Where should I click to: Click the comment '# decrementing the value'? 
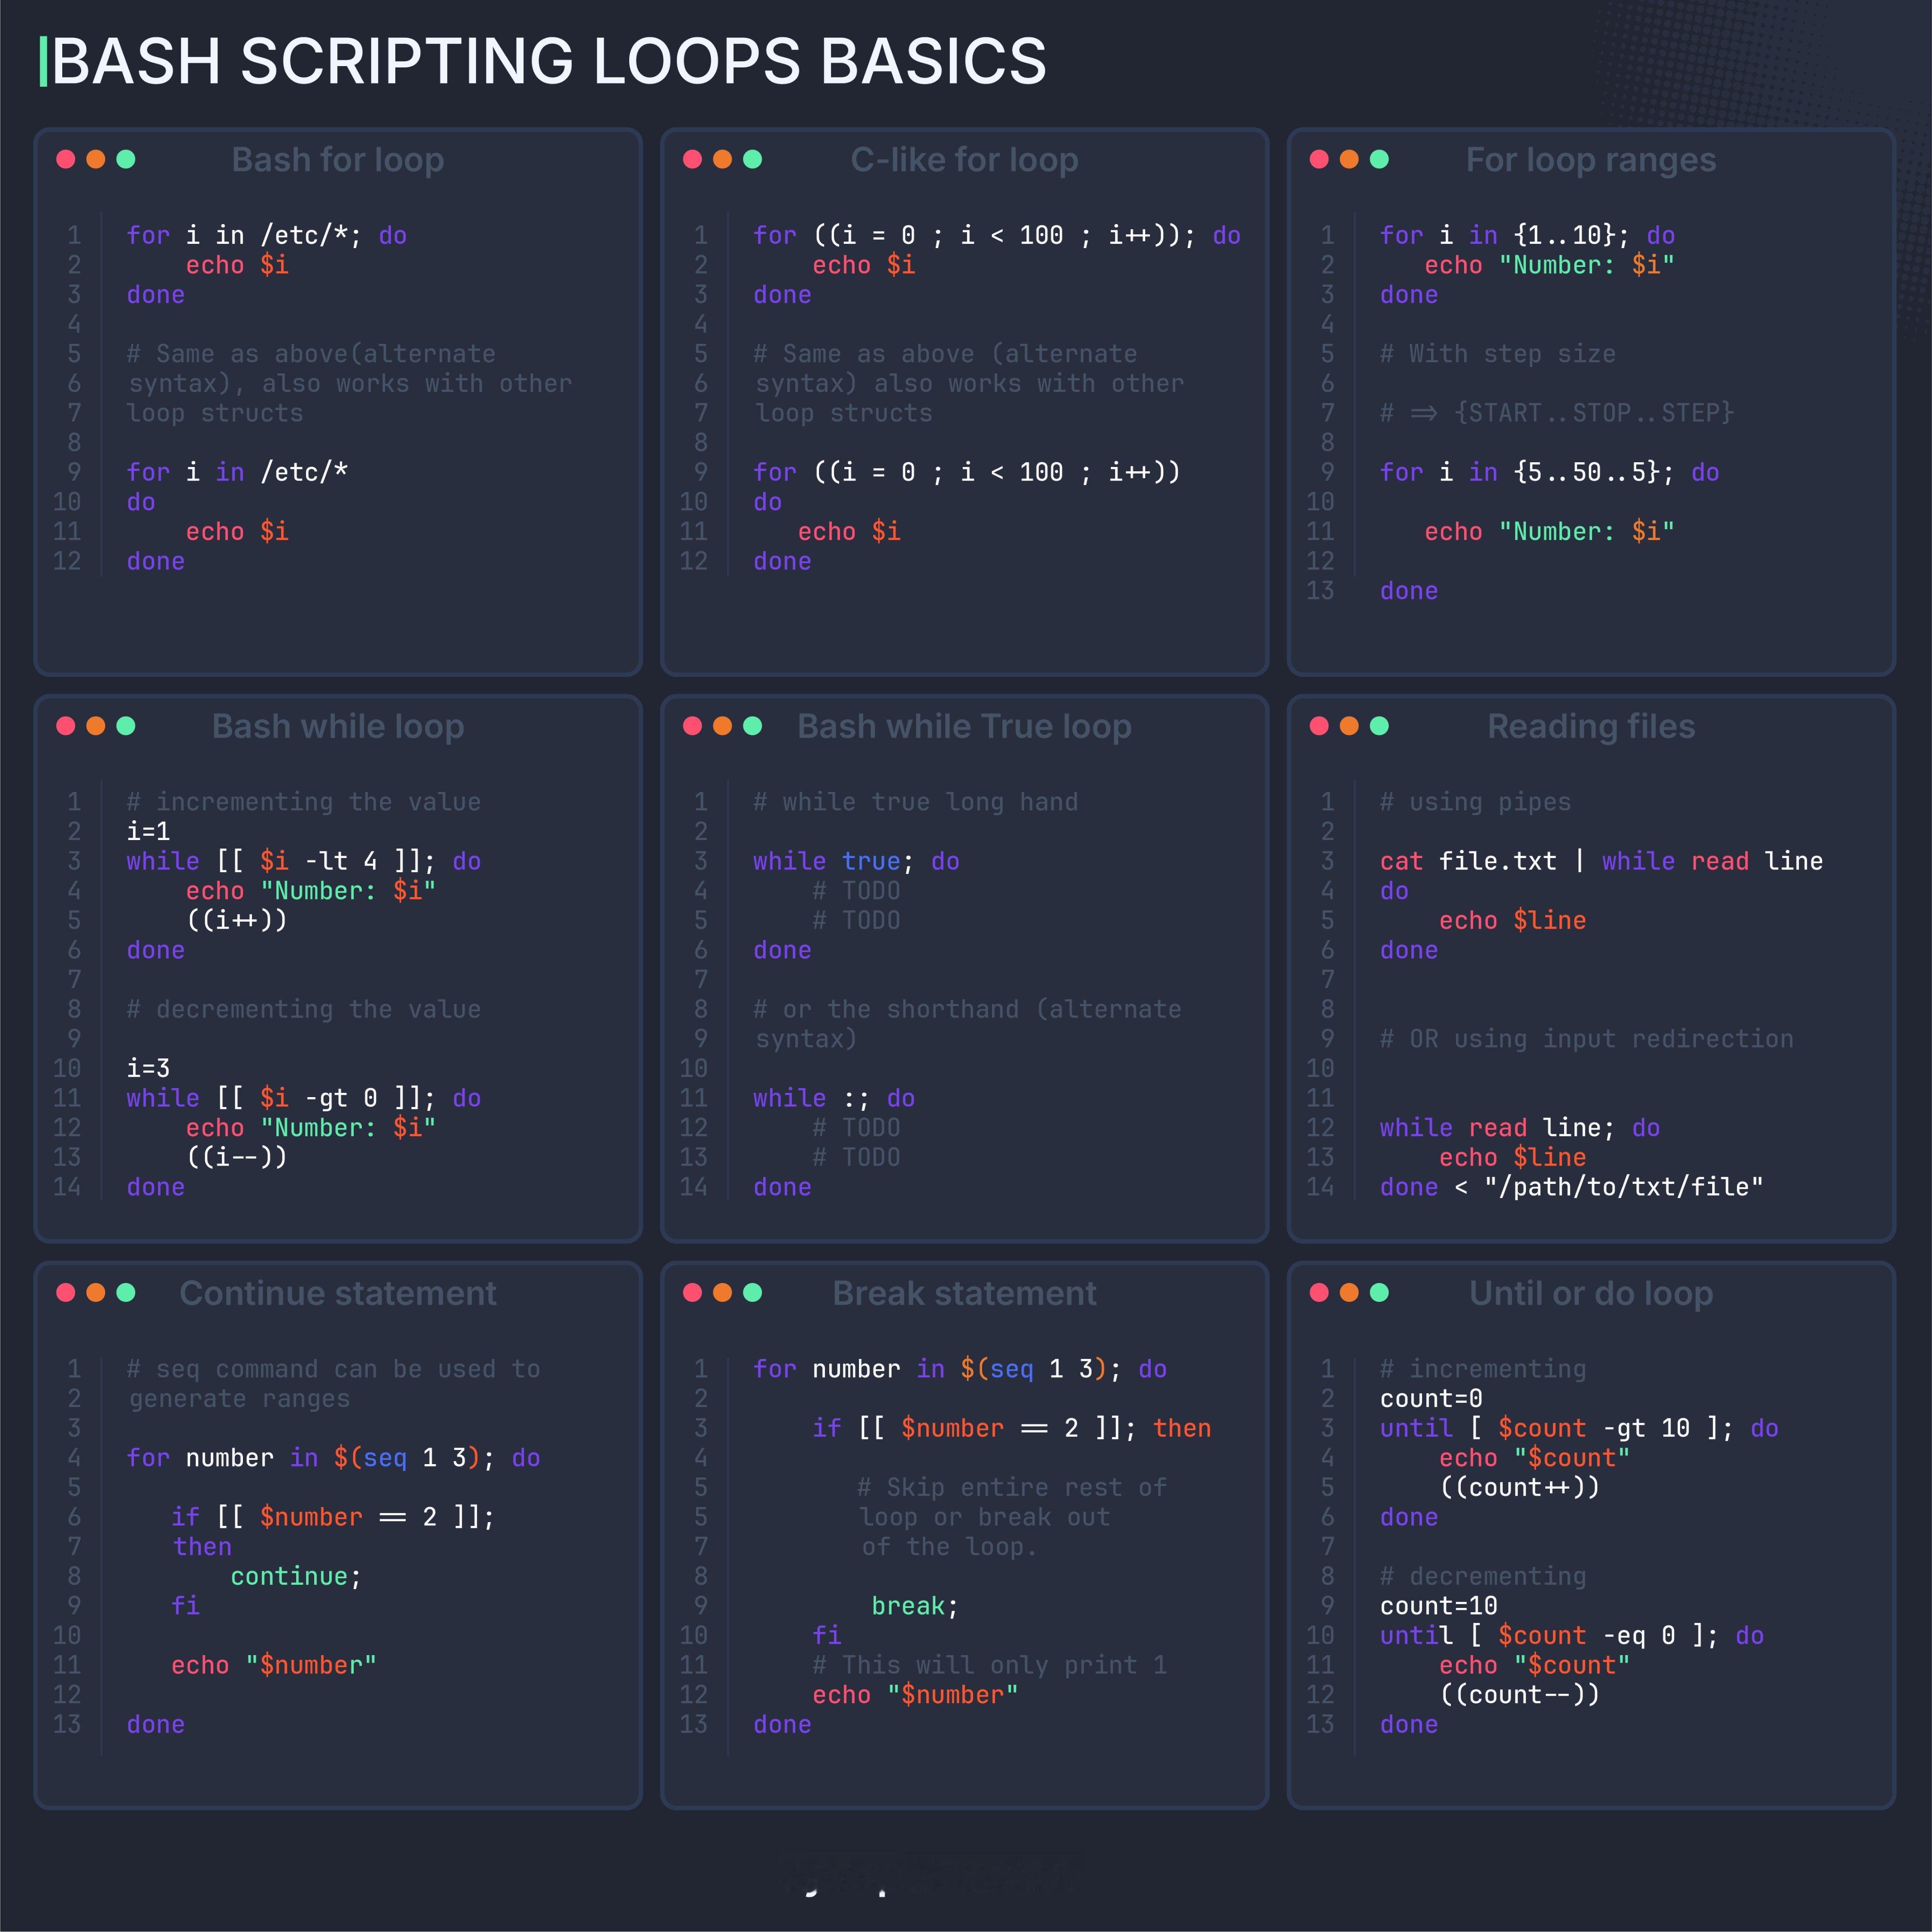tap(304, 1009)
